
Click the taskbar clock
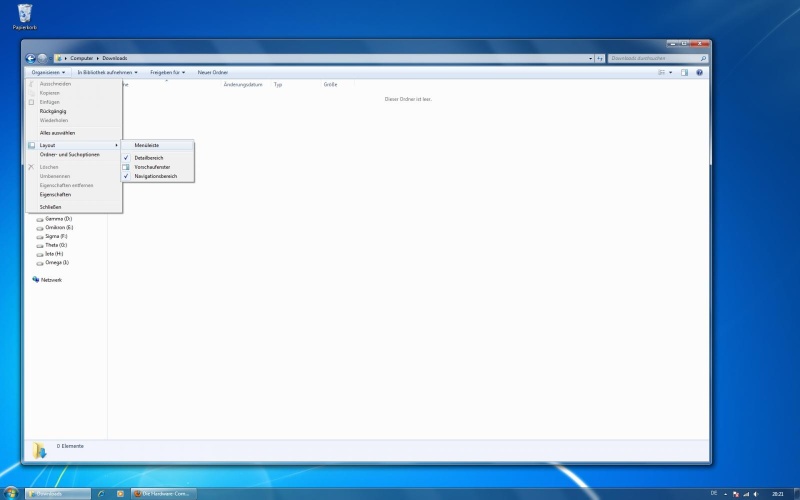[778, 494]
